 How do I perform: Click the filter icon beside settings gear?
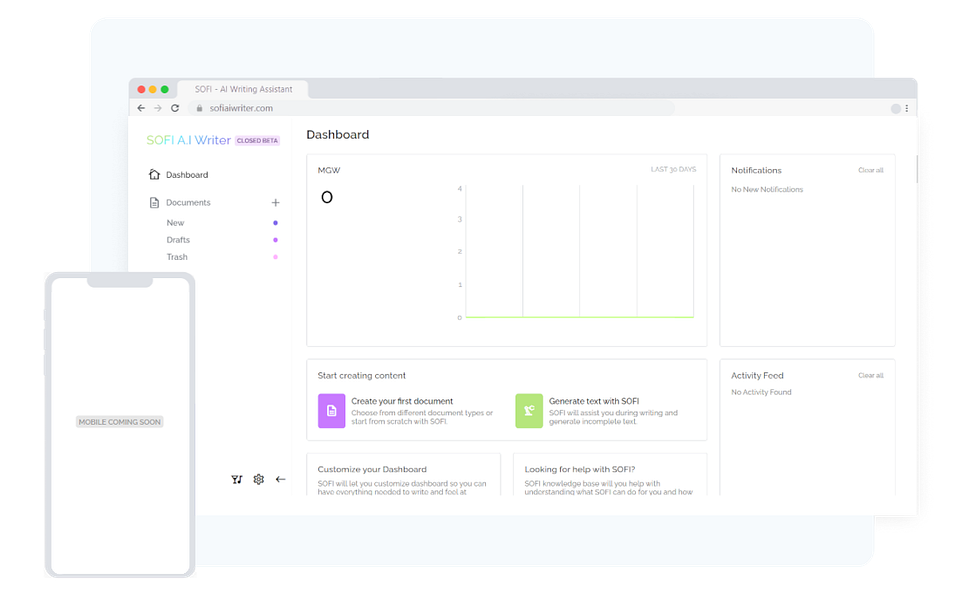click(237, 479)
